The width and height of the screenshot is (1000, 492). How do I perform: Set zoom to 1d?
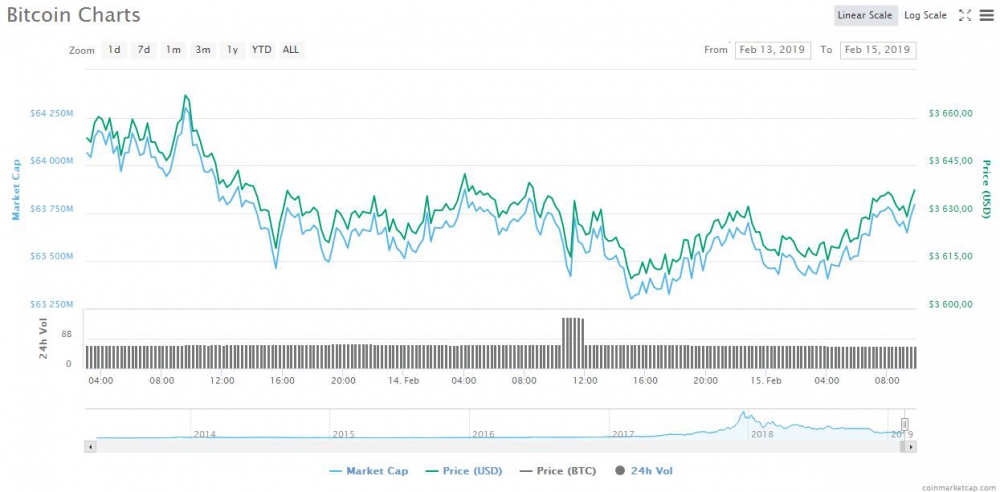coord(114,50)
